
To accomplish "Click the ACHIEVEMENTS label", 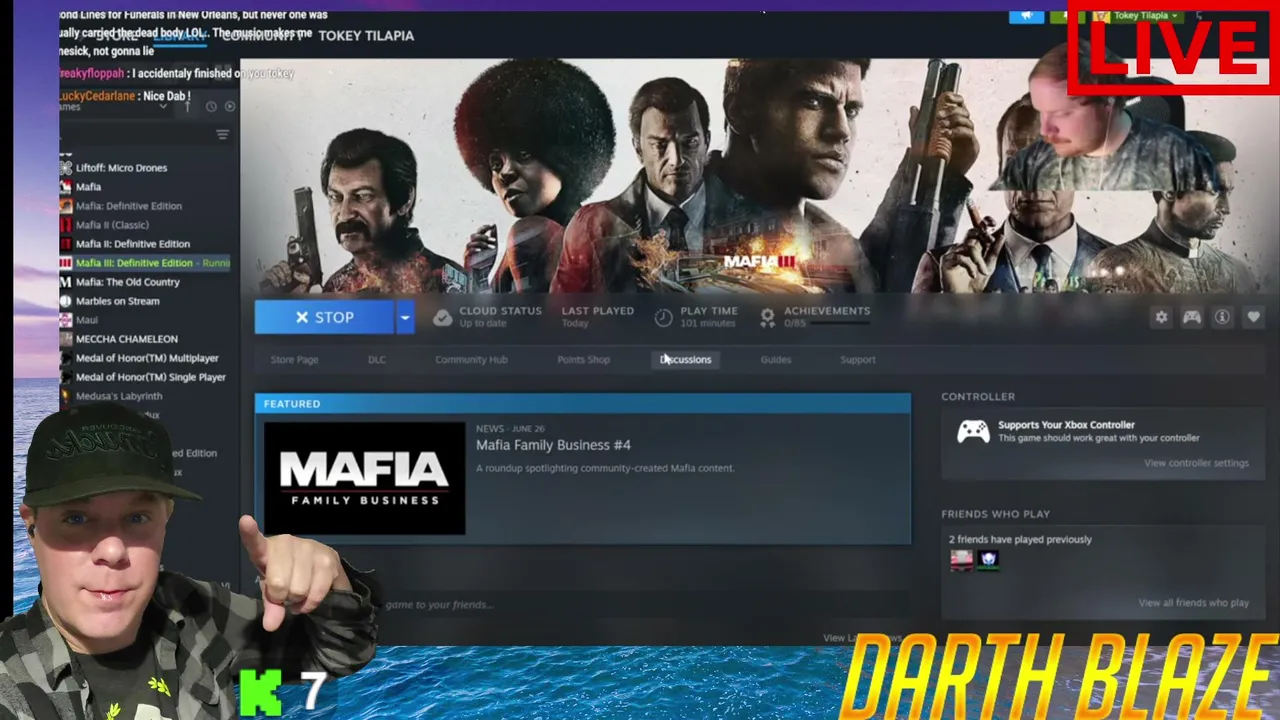I will (827, 311).
